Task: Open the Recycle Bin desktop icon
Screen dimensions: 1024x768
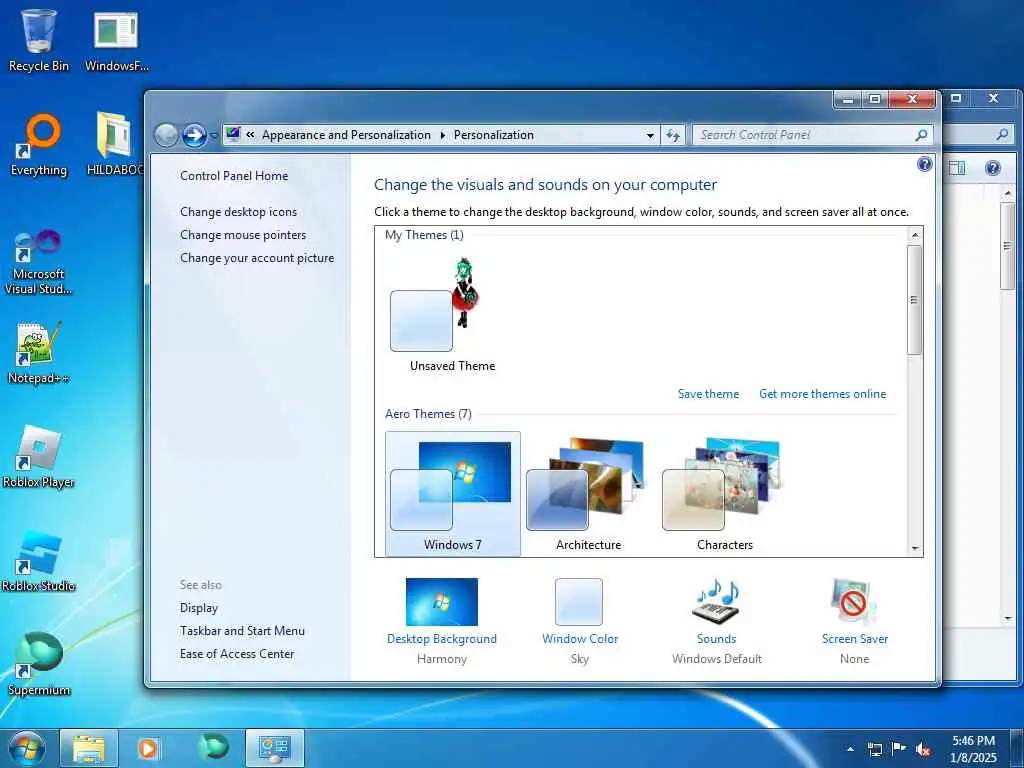Action: (x=39, y=40)
